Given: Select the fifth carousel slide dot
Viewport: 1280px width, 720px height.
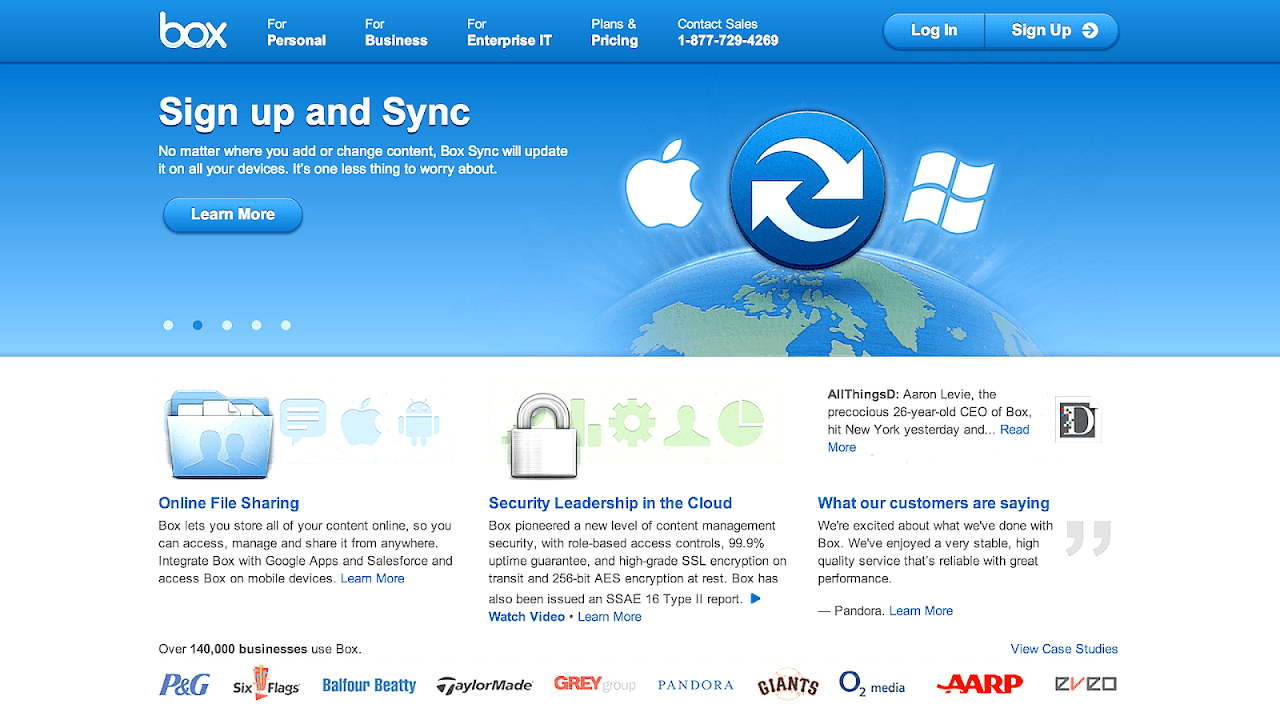Looking at the screenshot, I should coord(286,325).
